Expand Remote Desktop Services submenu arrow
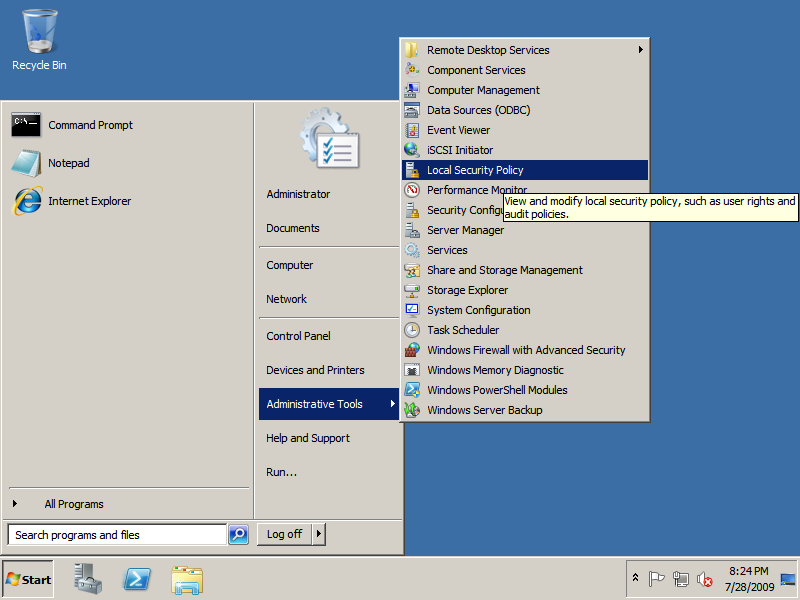 tap(640, 49)
